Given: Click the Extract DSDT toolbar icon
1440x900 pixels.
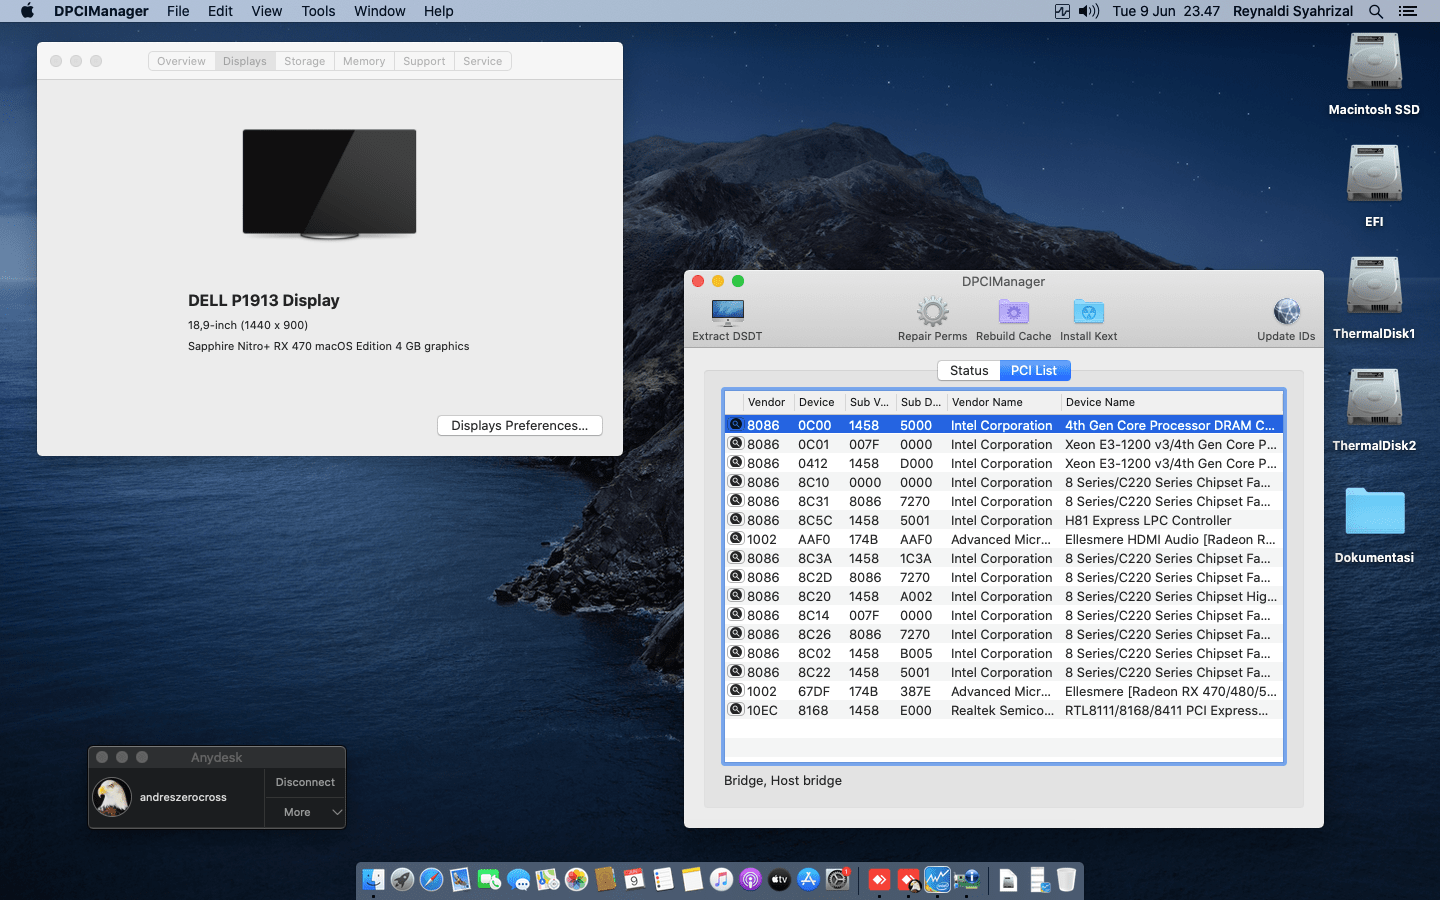Looking at the screenshot, I should (x=727, y=313).
